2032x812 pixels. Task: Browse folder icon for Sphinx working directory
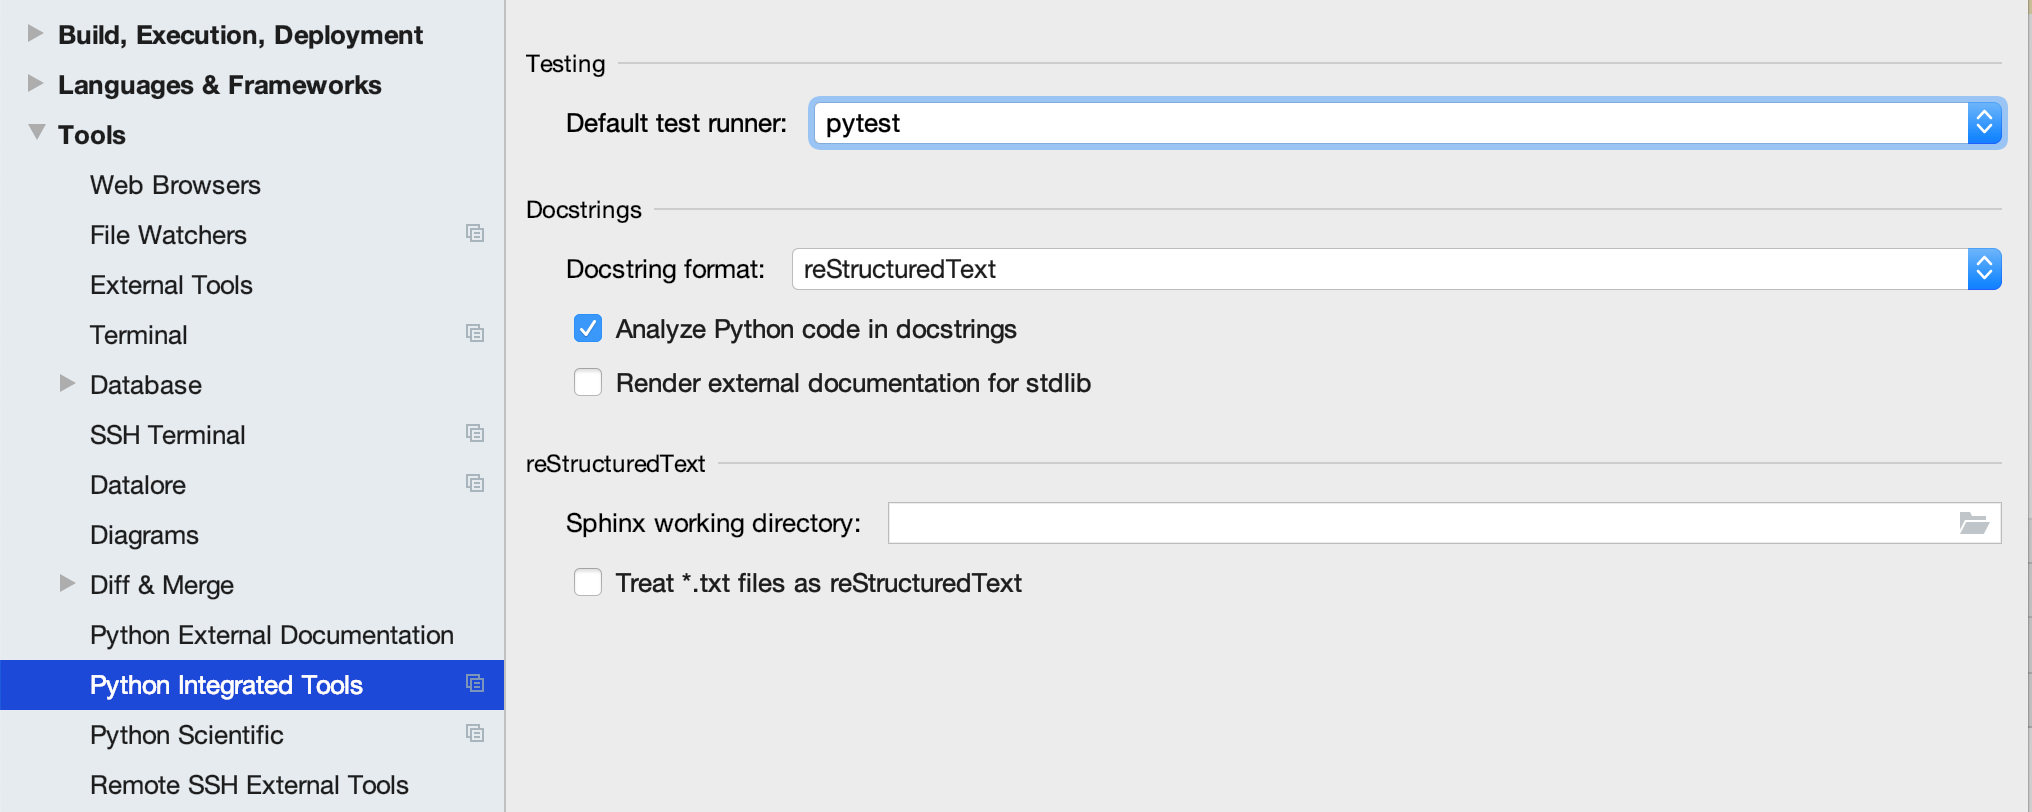pos(1973,523)
